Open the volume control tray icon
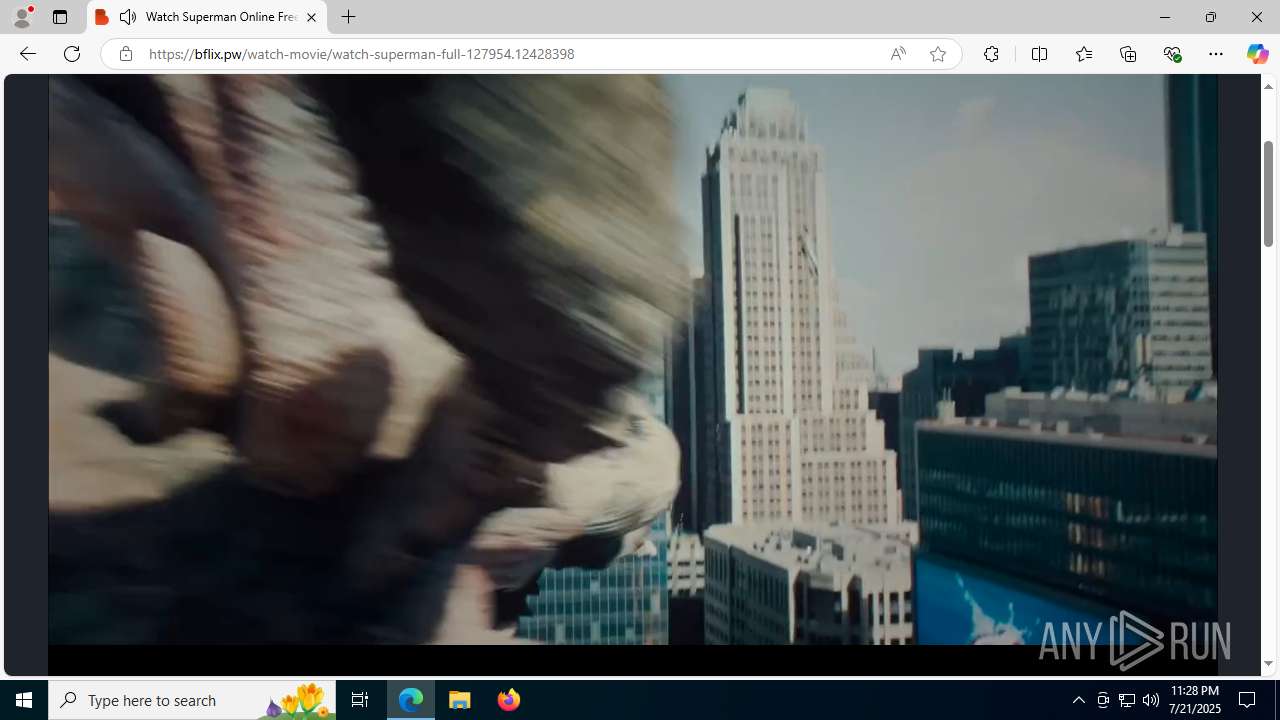 point(1151,700)
